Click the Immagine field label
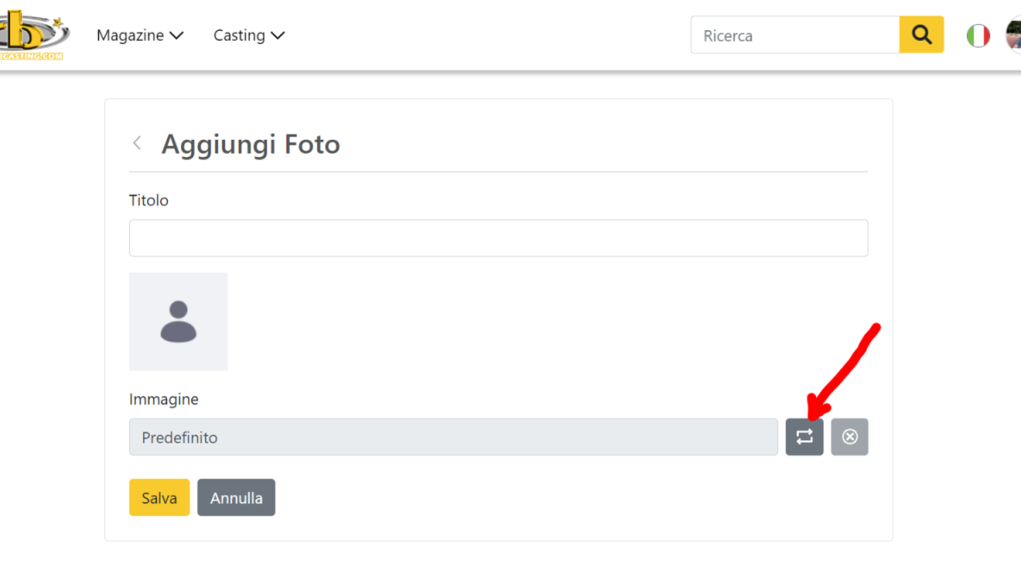The image size is (1021, 580). (163, 399)
